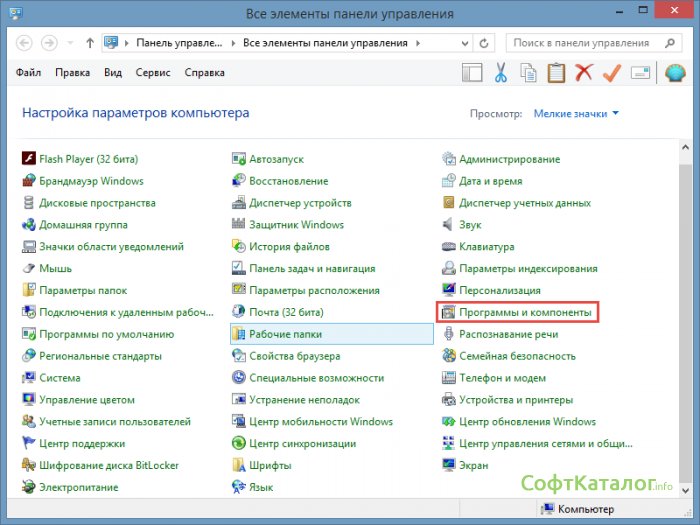
Task: Open Программы и компоненты
Action: tap(524, 313)
